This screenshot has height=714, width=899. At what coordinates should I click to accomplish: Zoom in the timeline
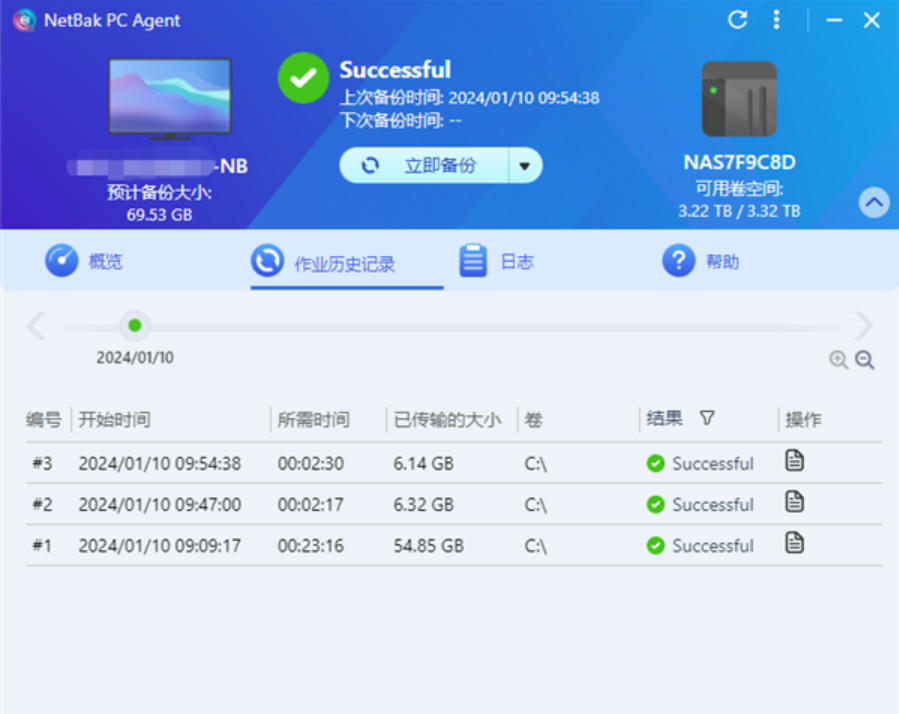tap(838, 360)
